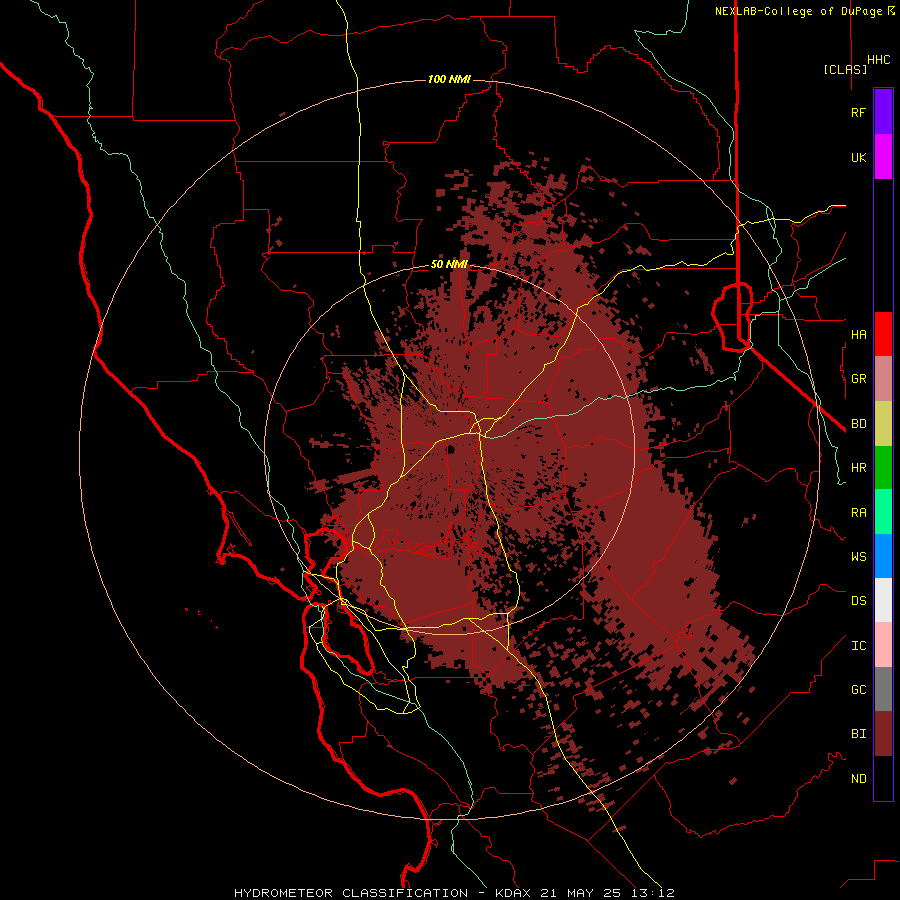
Task: Click the 'DS' legend label
Action: (x=859, y=601)
